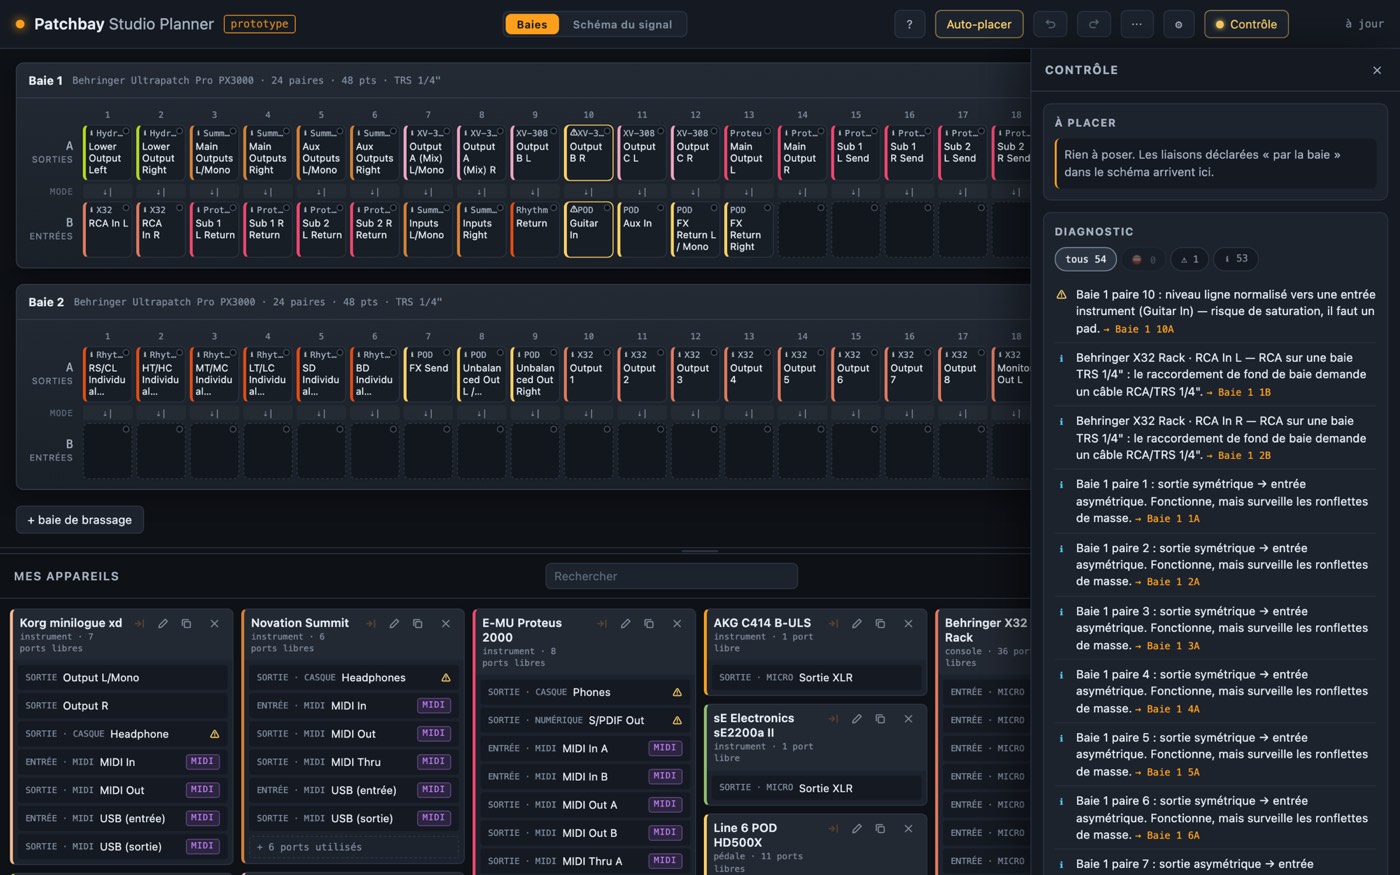Image resolution: width=1400 pixels, height=875 pixels.
Task: Add a bay with '+ baie de brassage'
Action: (x=80, y=520)
